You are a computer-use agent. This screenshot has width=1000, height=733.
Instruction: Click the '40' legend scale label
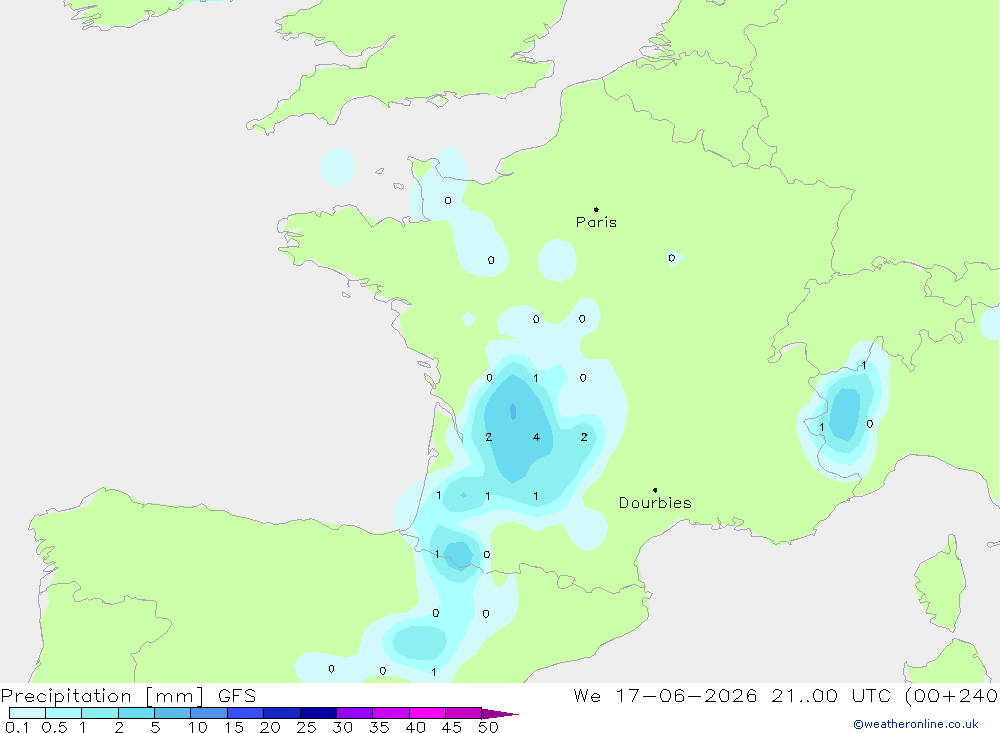(x=416, y=727)
